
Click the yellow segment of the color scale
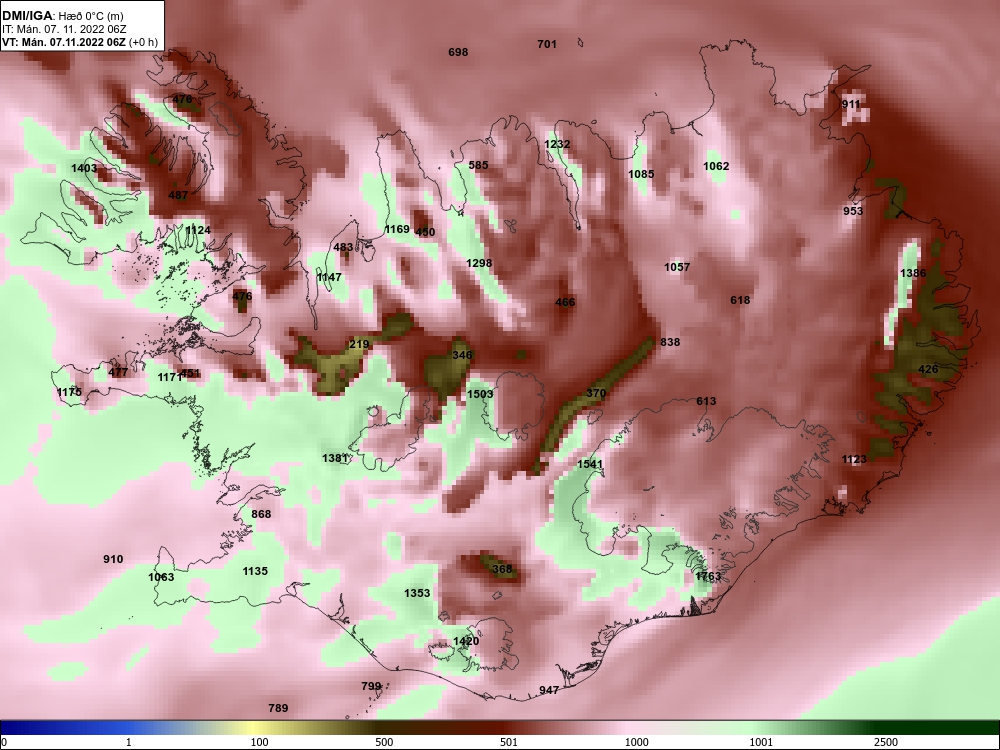pos(255,728)
